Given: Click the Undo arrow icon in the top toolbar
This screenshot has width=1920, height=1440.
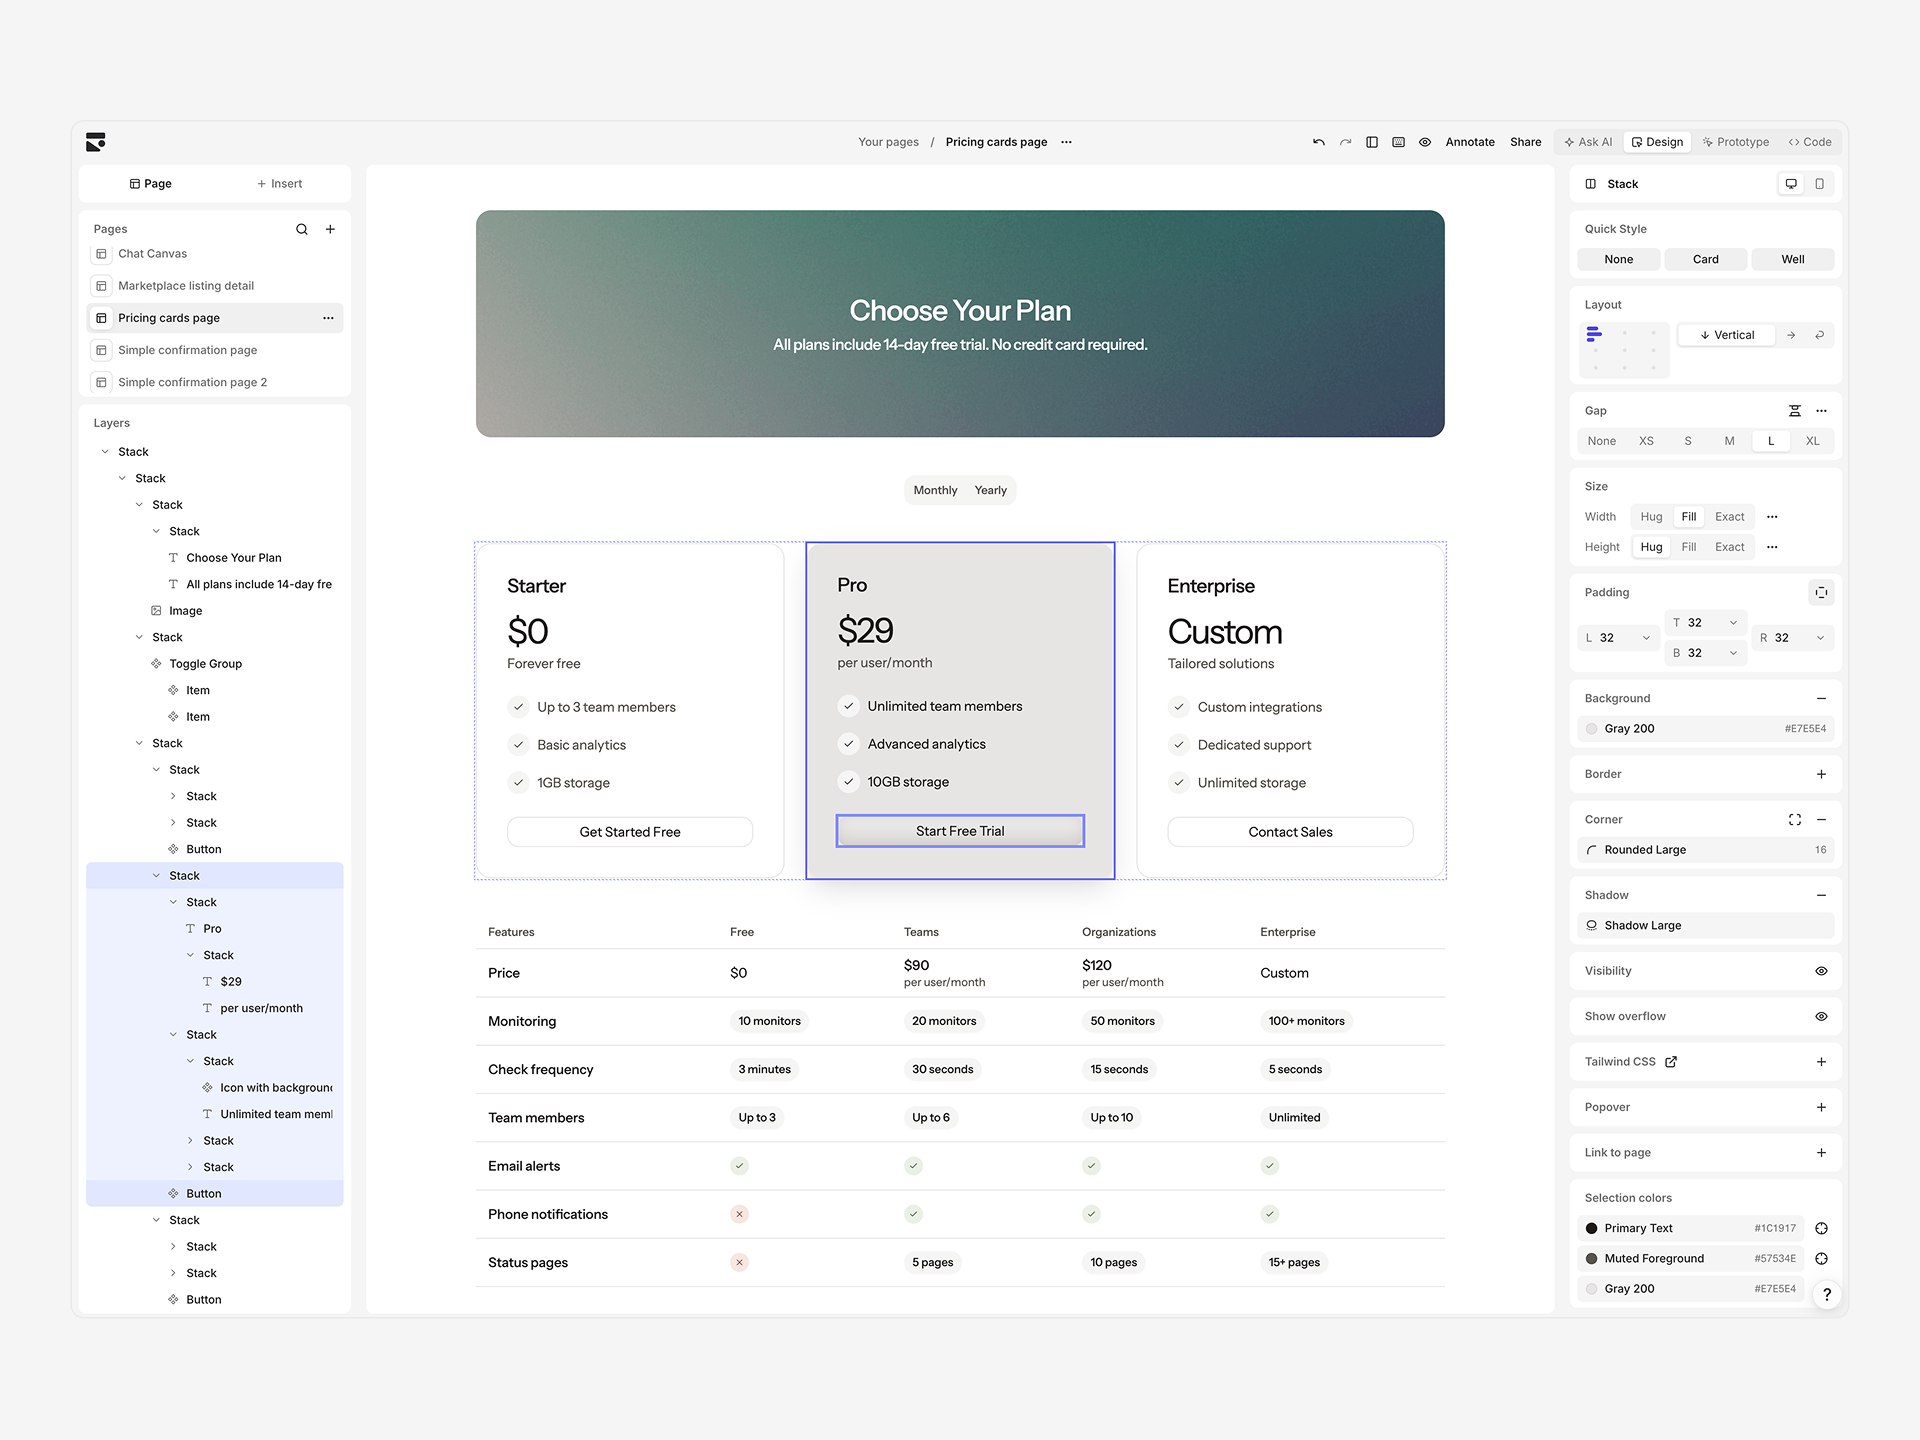Looking at the screenshot, I should pos(1318,142).
